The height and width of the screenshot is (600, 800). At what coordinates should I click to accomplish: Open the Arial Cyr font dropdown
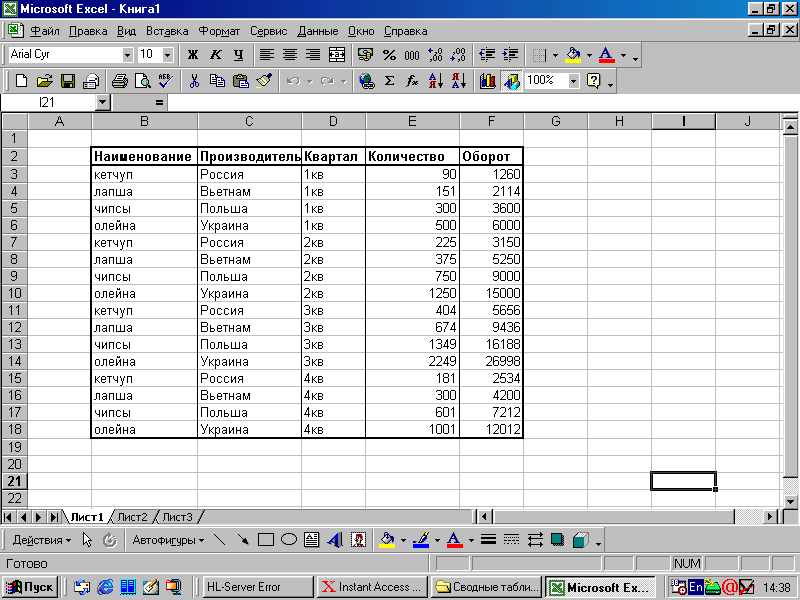click(128, 55)
